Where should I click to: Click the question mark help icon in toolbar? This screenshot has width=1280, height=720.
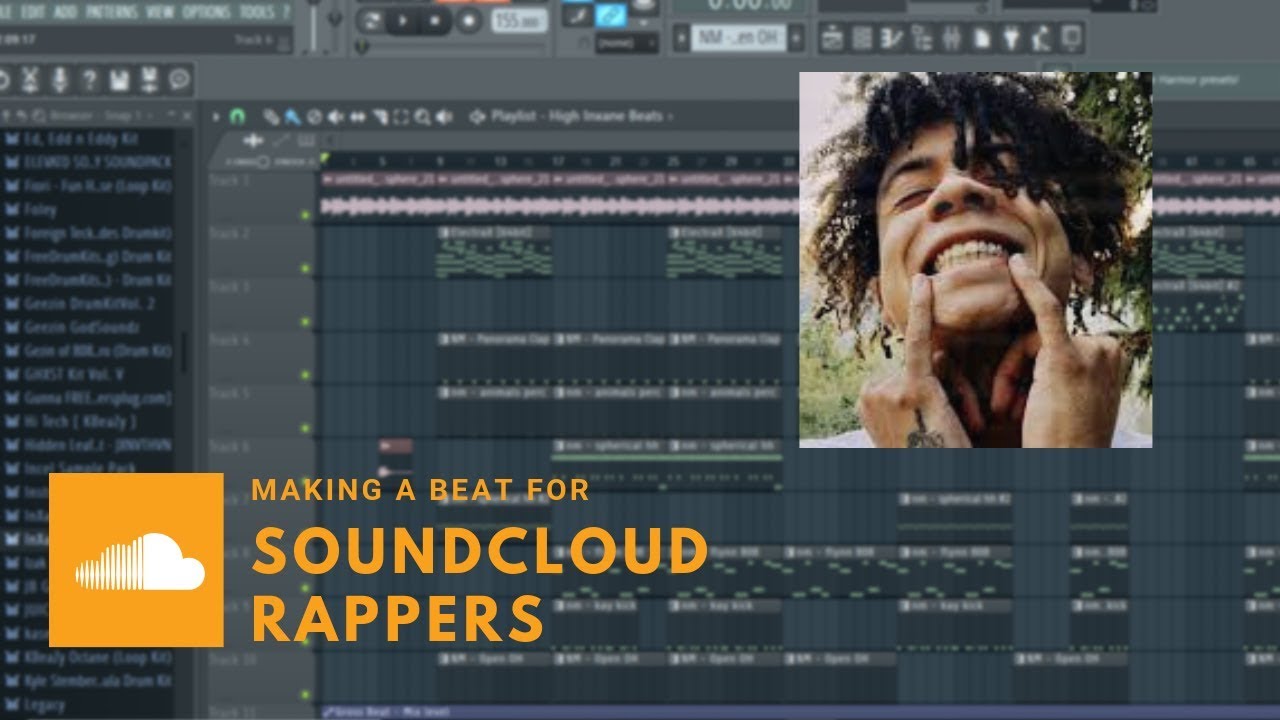click(90, 79)
